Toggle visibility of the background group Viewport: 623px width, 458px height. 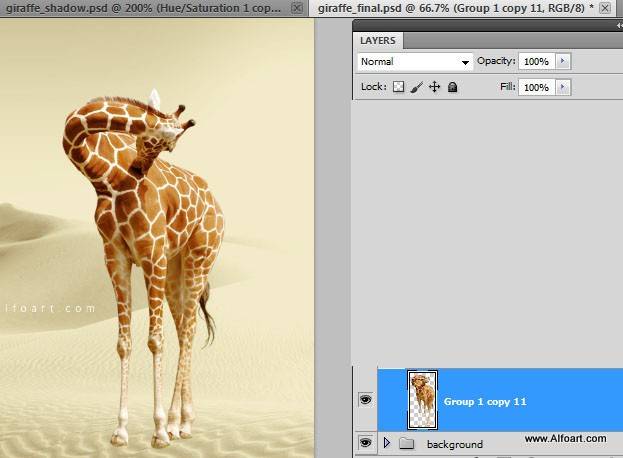(x=365, y=443)
